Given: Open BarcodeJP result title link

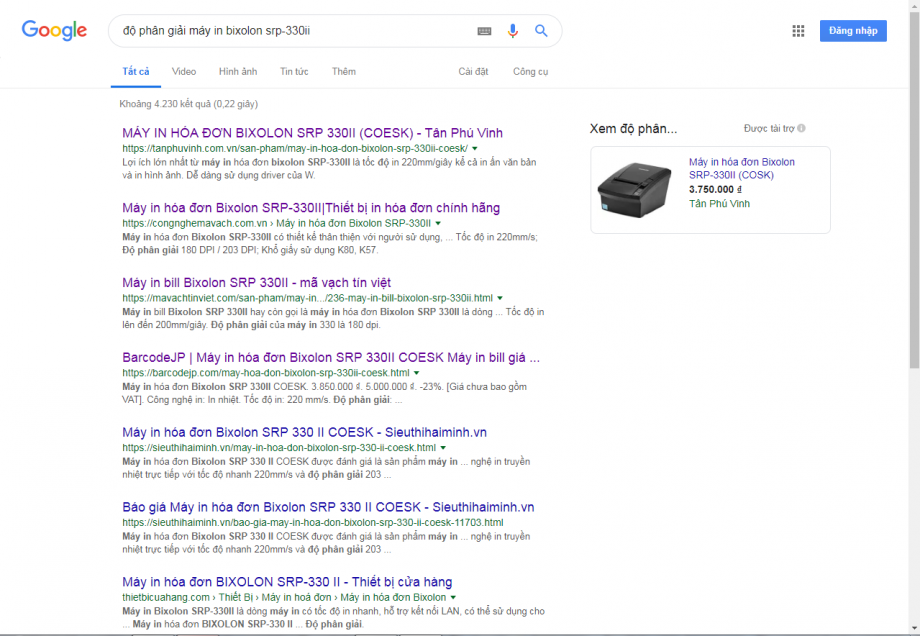Looking at the screenshot, I should tap(331, 357).
